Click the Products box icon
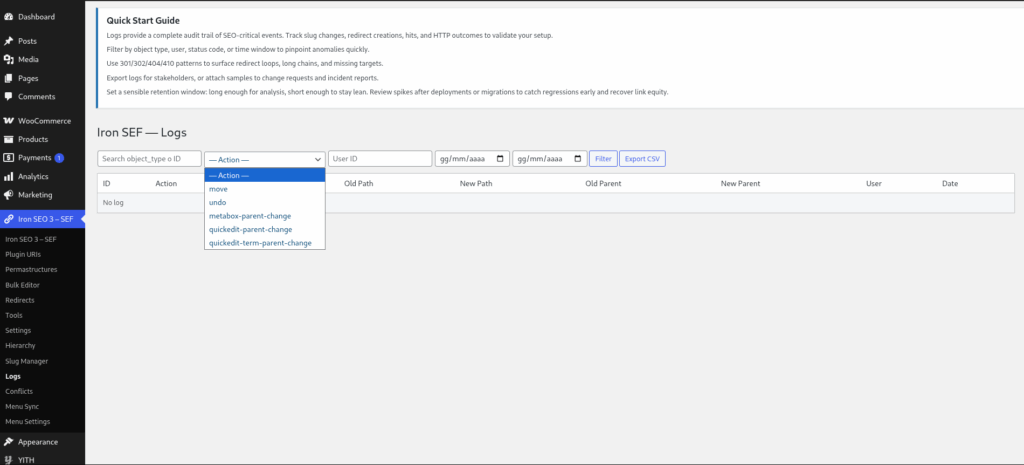This screenshot has height=465, width=1024. click(x=9, y=139)
